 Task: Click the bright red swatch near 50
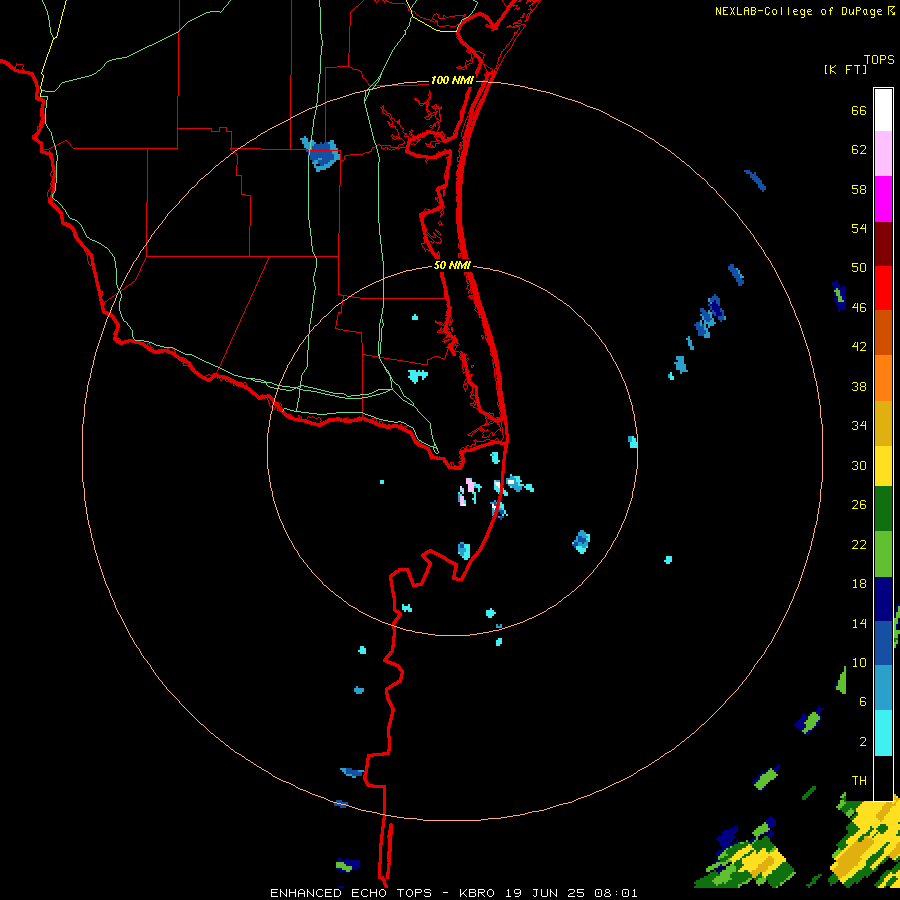coord(883,288)
